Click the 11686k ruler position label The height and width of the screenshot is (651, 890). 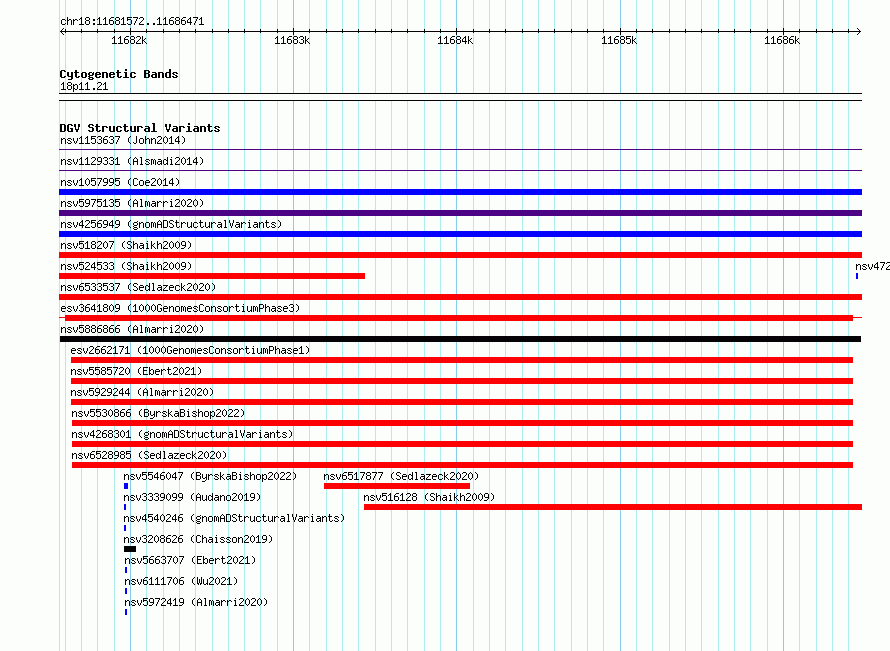pos(782,40)
